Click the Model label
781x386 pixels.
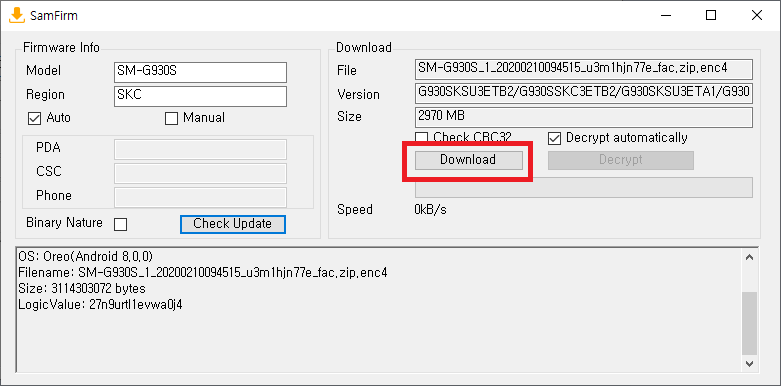point(43,71)
